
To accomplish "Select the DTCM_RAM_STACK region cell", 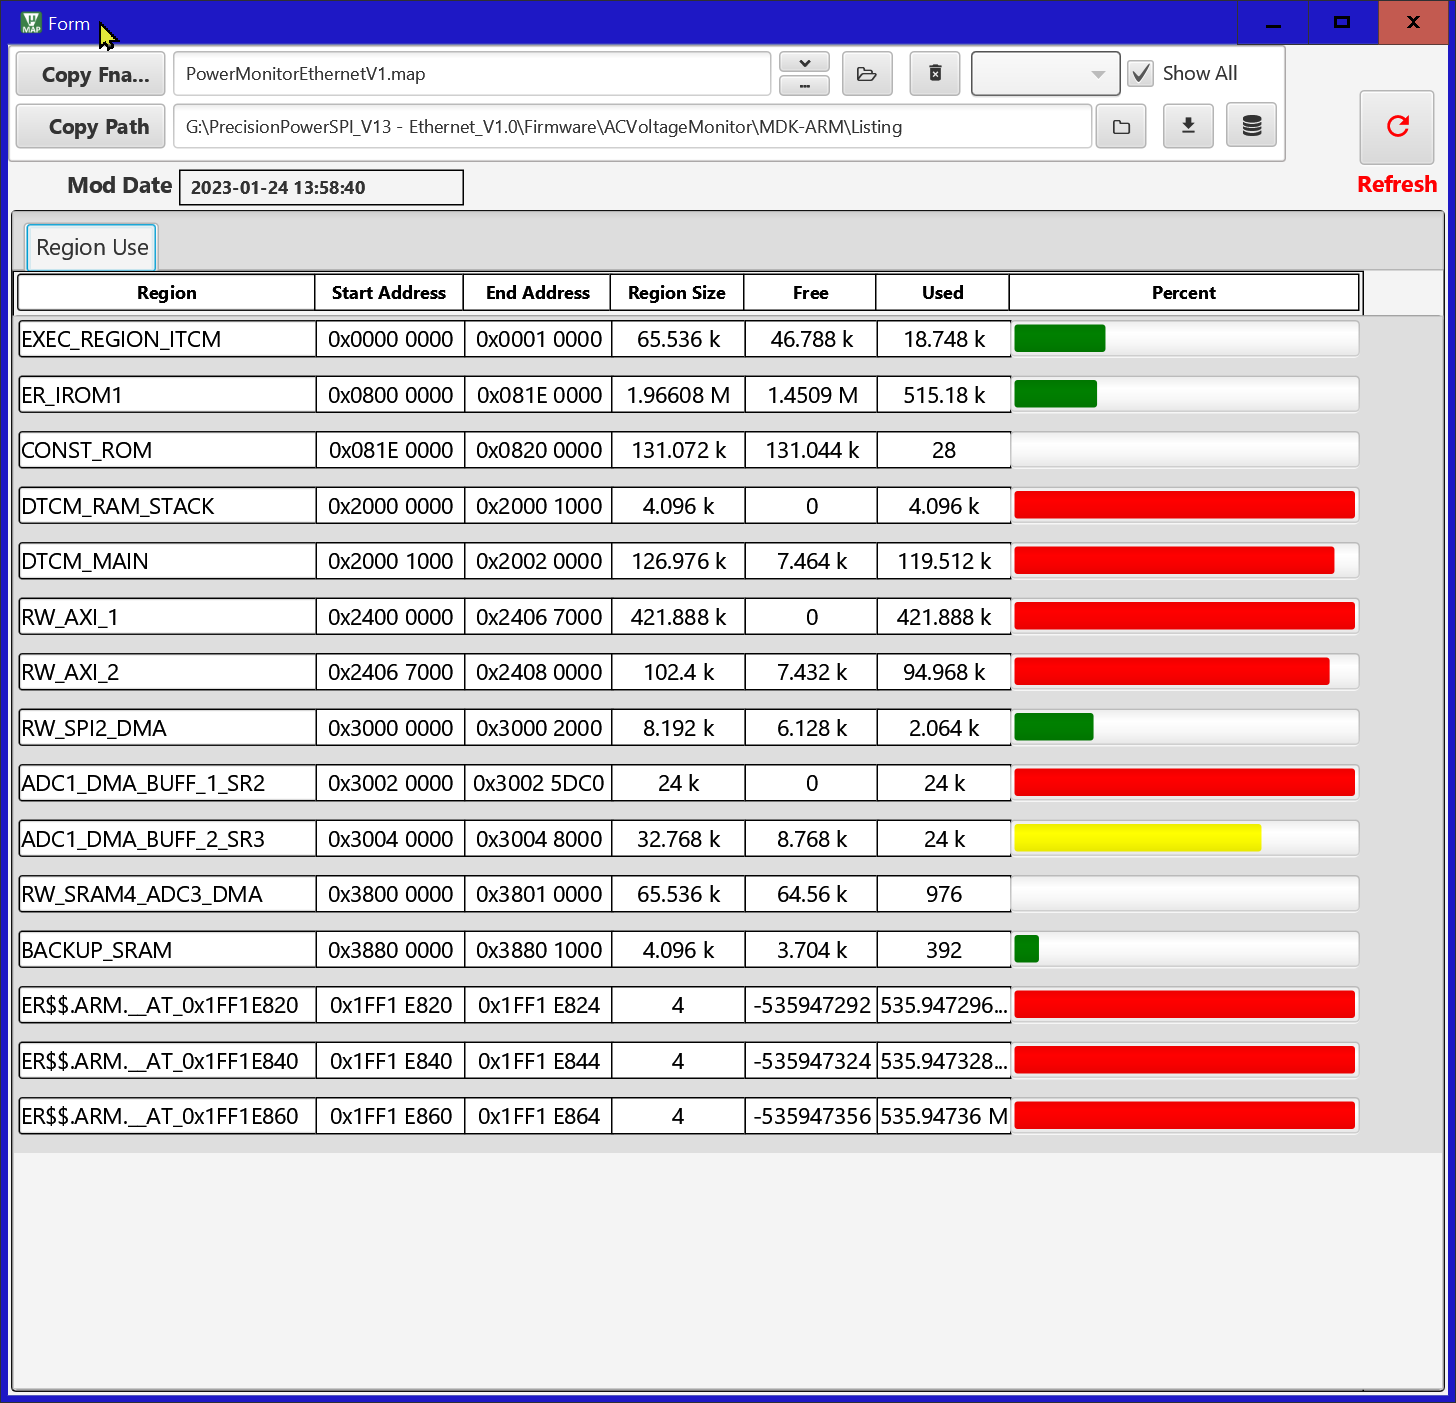I will (x=167, y=506).
